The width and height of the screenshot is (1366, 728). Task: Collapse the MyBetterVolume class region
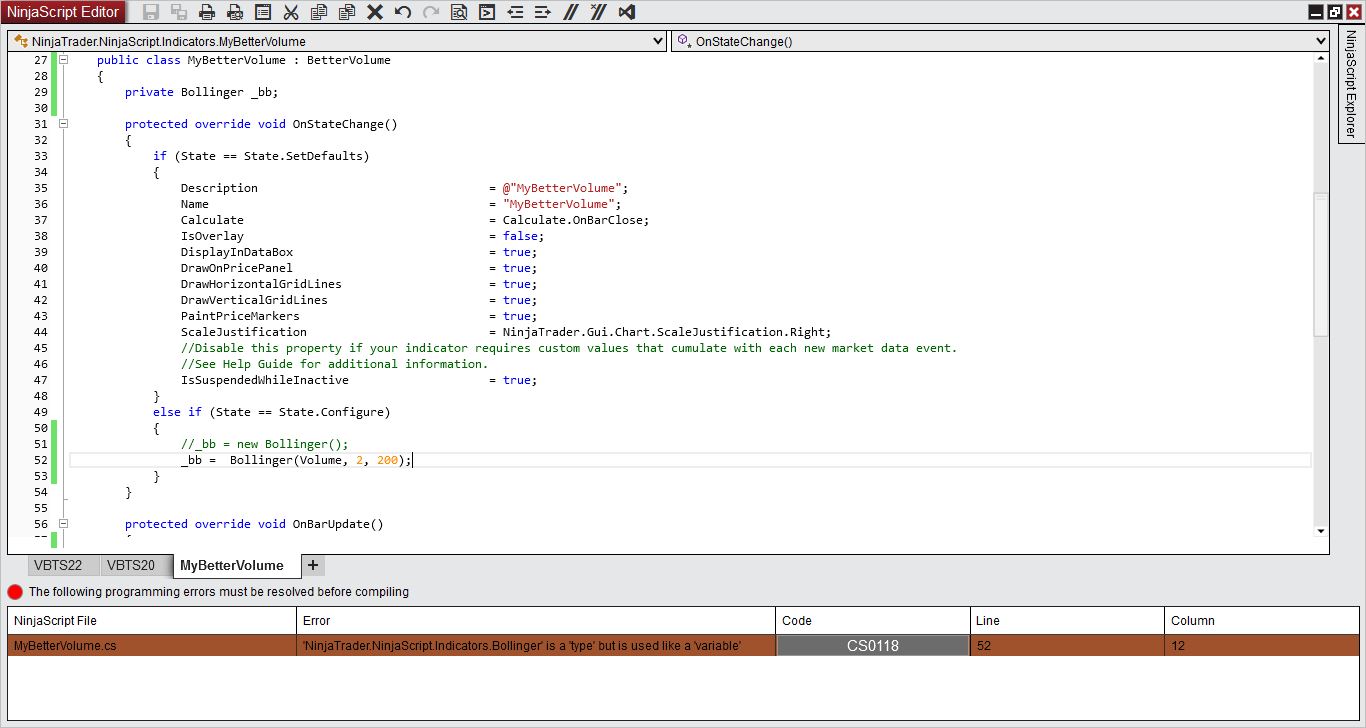click(x=63, y=60)
